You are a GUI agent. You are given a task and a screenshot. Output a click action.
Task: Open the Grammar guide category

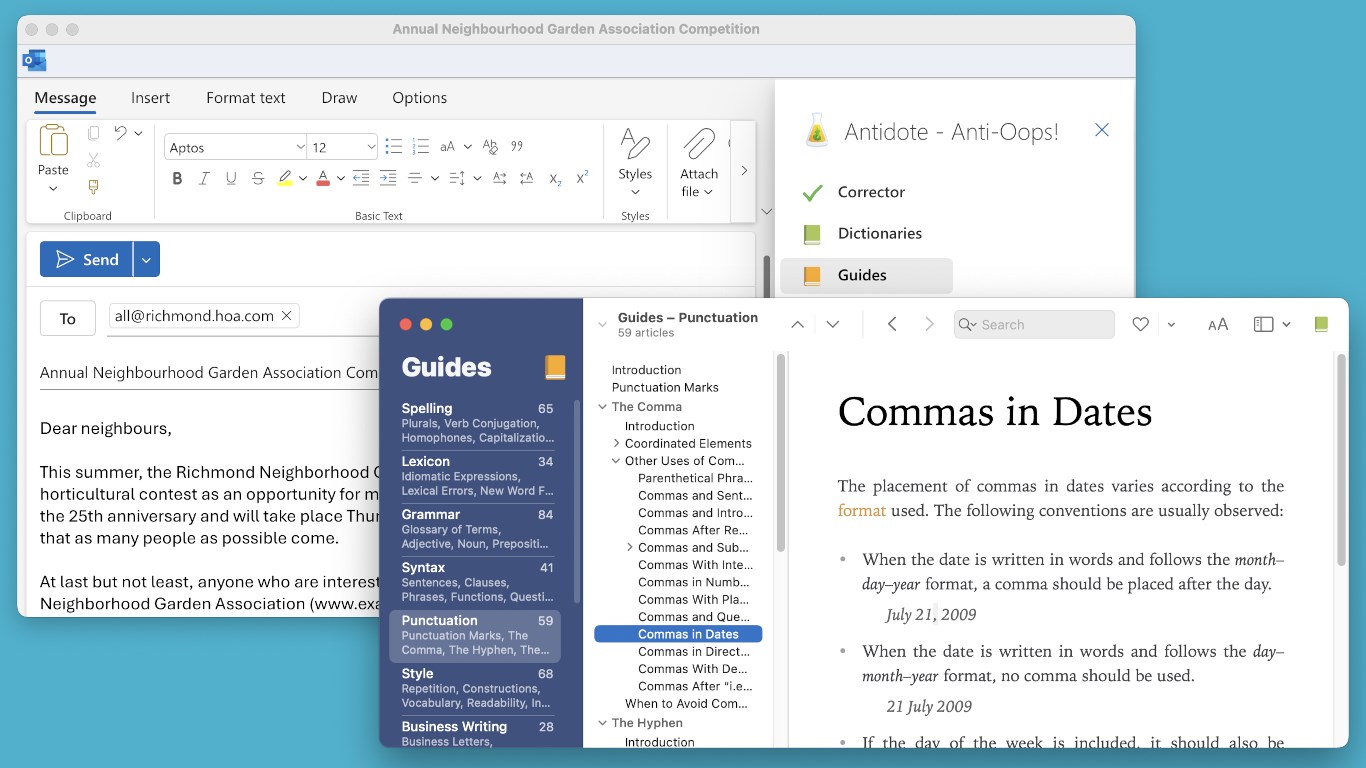476,529
